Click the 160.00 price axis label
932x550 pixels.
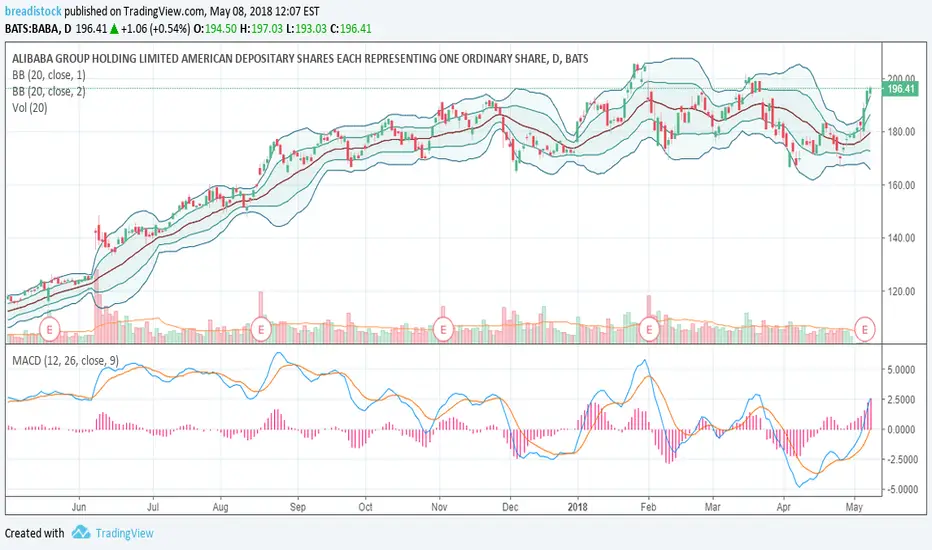(x=900, y=185)
